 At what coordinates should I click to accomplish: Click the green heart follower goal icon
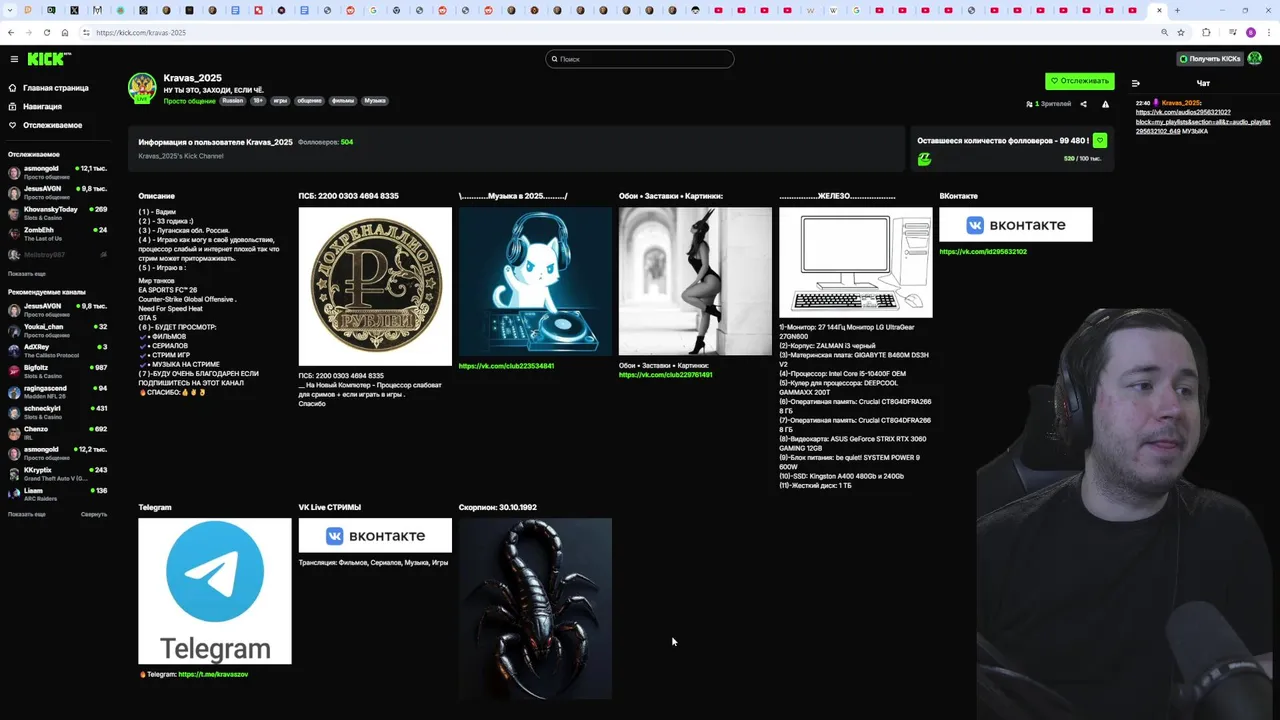[1100, 141]
